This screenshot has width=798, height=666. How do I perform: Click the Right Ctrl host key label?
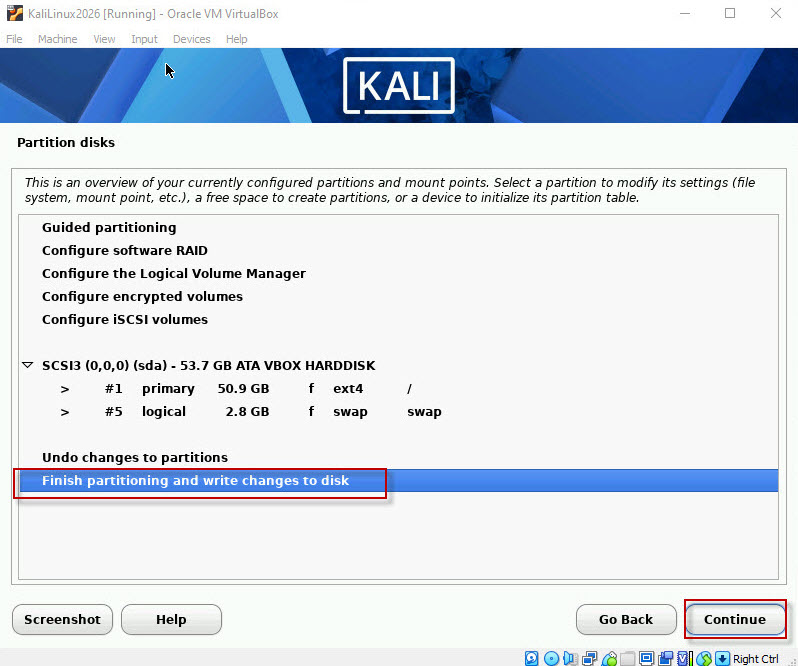coord(756,659)
